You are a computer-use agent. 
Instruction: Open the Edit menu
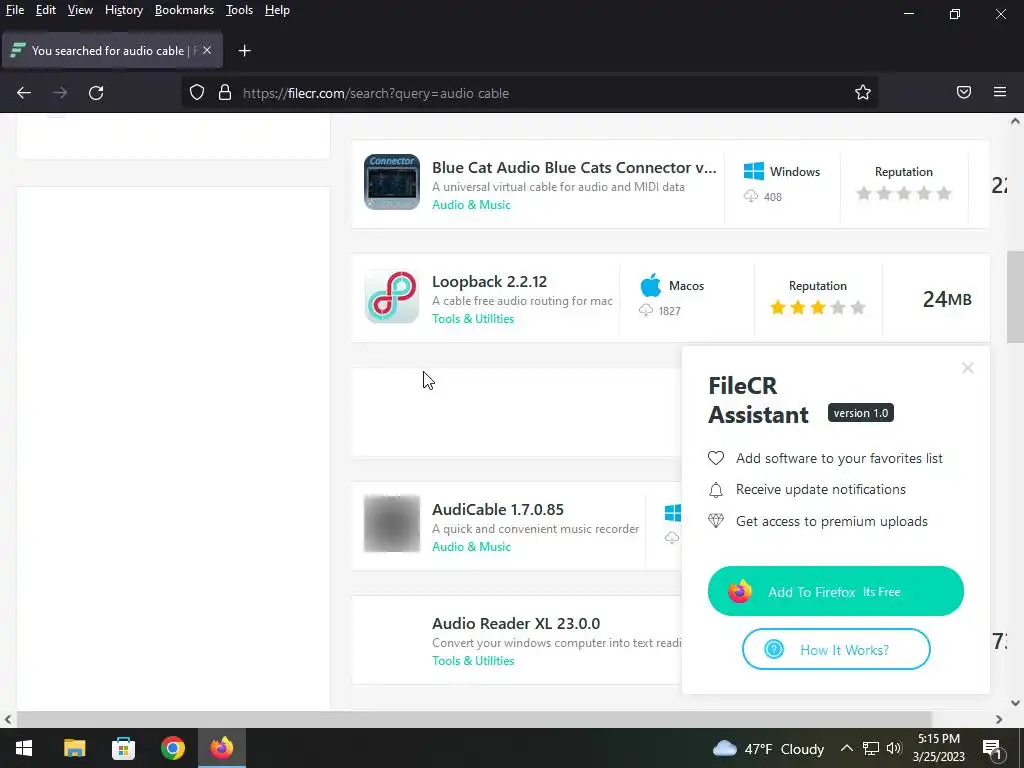[46, 10]
